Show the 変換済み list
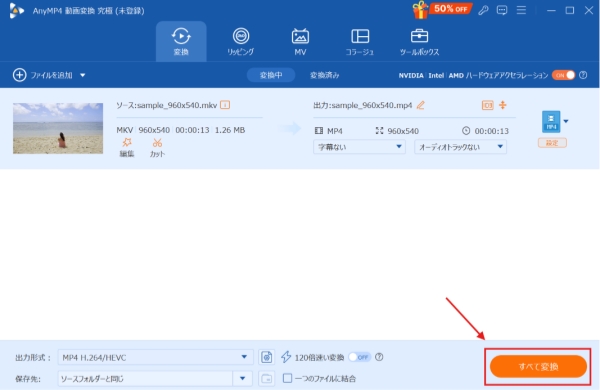Viewport: 600px width, 390px height. tap(324, 75)
